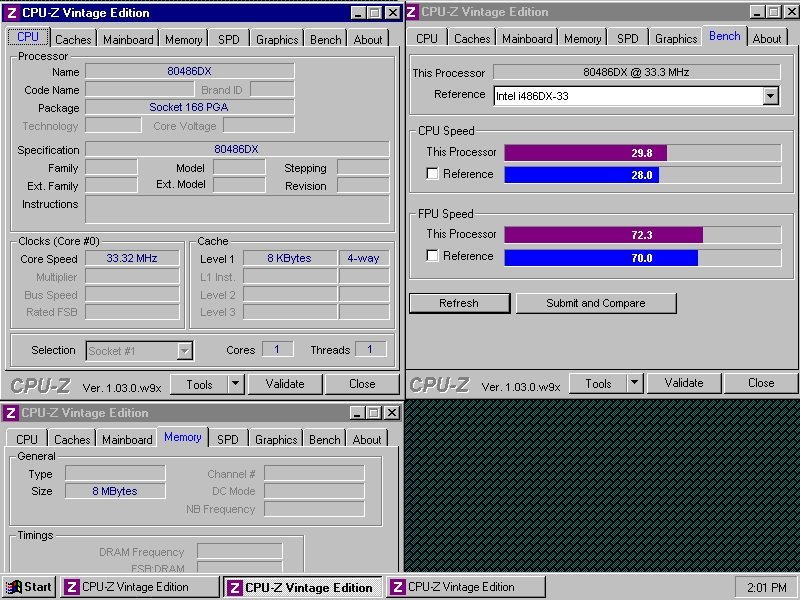800x600 pixels.
Task: Click Tools button in the Bench window
Action: [598, 383]
